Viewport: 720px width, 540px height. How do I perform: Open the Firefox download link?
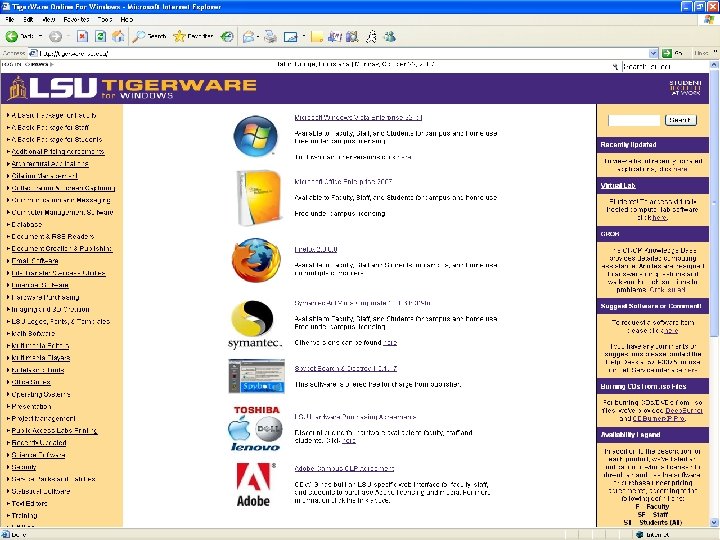tap(316, 249)
